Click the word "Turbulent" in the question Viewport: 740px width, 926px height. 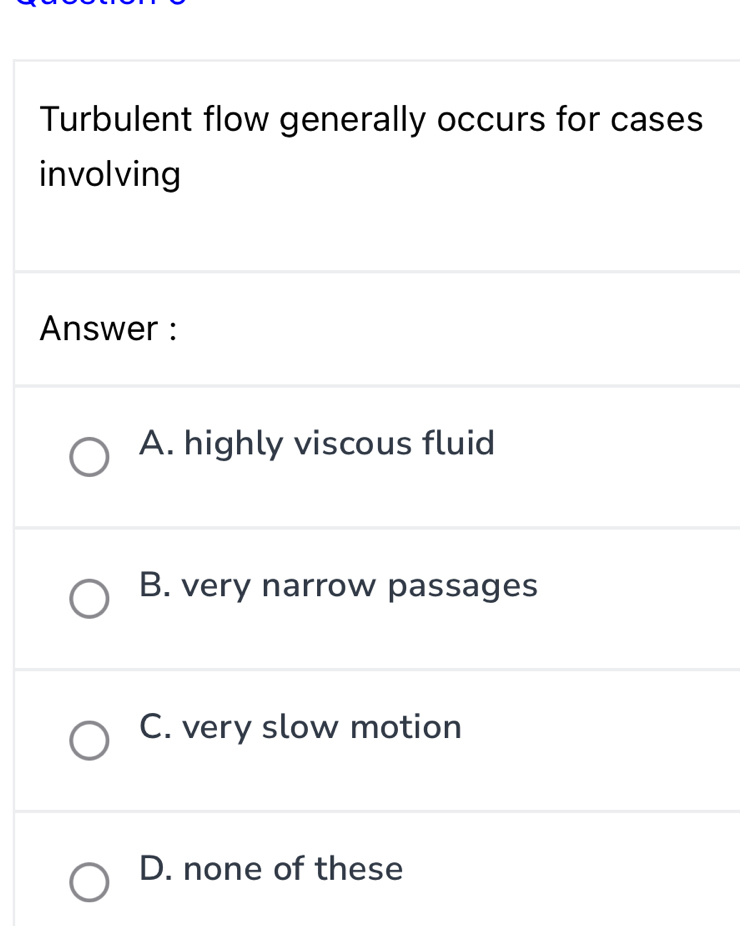[116, 120]
